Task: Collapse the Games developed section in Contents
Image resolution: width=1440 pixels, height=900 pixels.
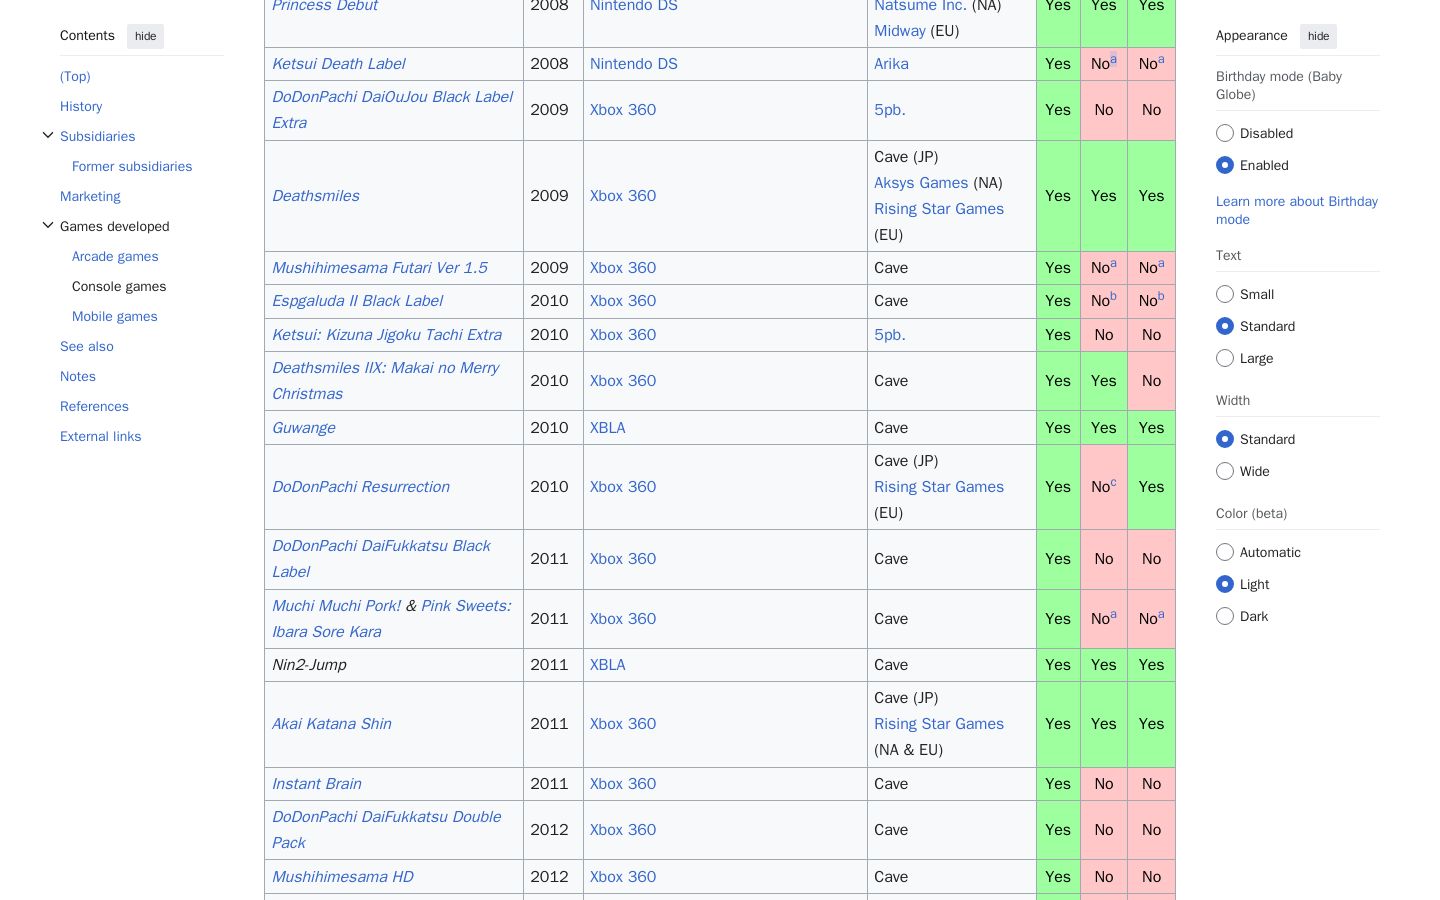Action: [x=48, y=226]
